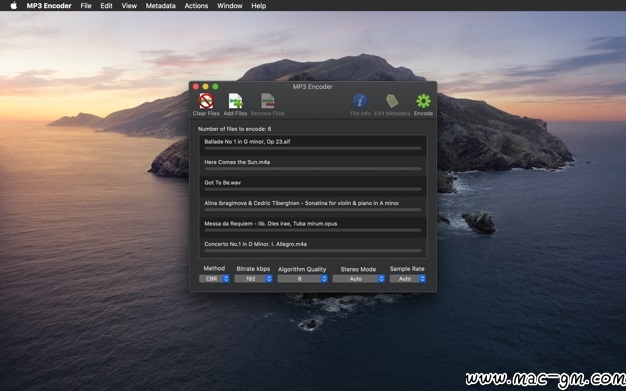
Task: Open the Stereo Mode dropdown
Action: pyautogui.click(x=359, y=279)
